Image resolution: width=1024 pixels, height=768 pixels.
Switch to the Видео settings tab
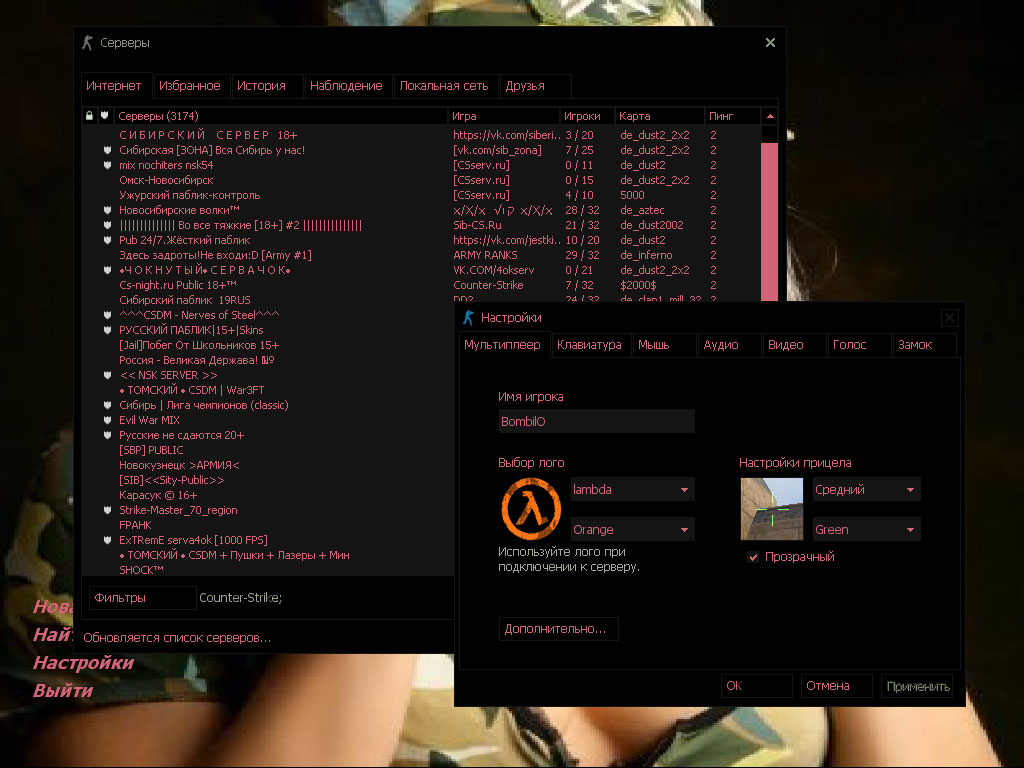pos(793,345)
